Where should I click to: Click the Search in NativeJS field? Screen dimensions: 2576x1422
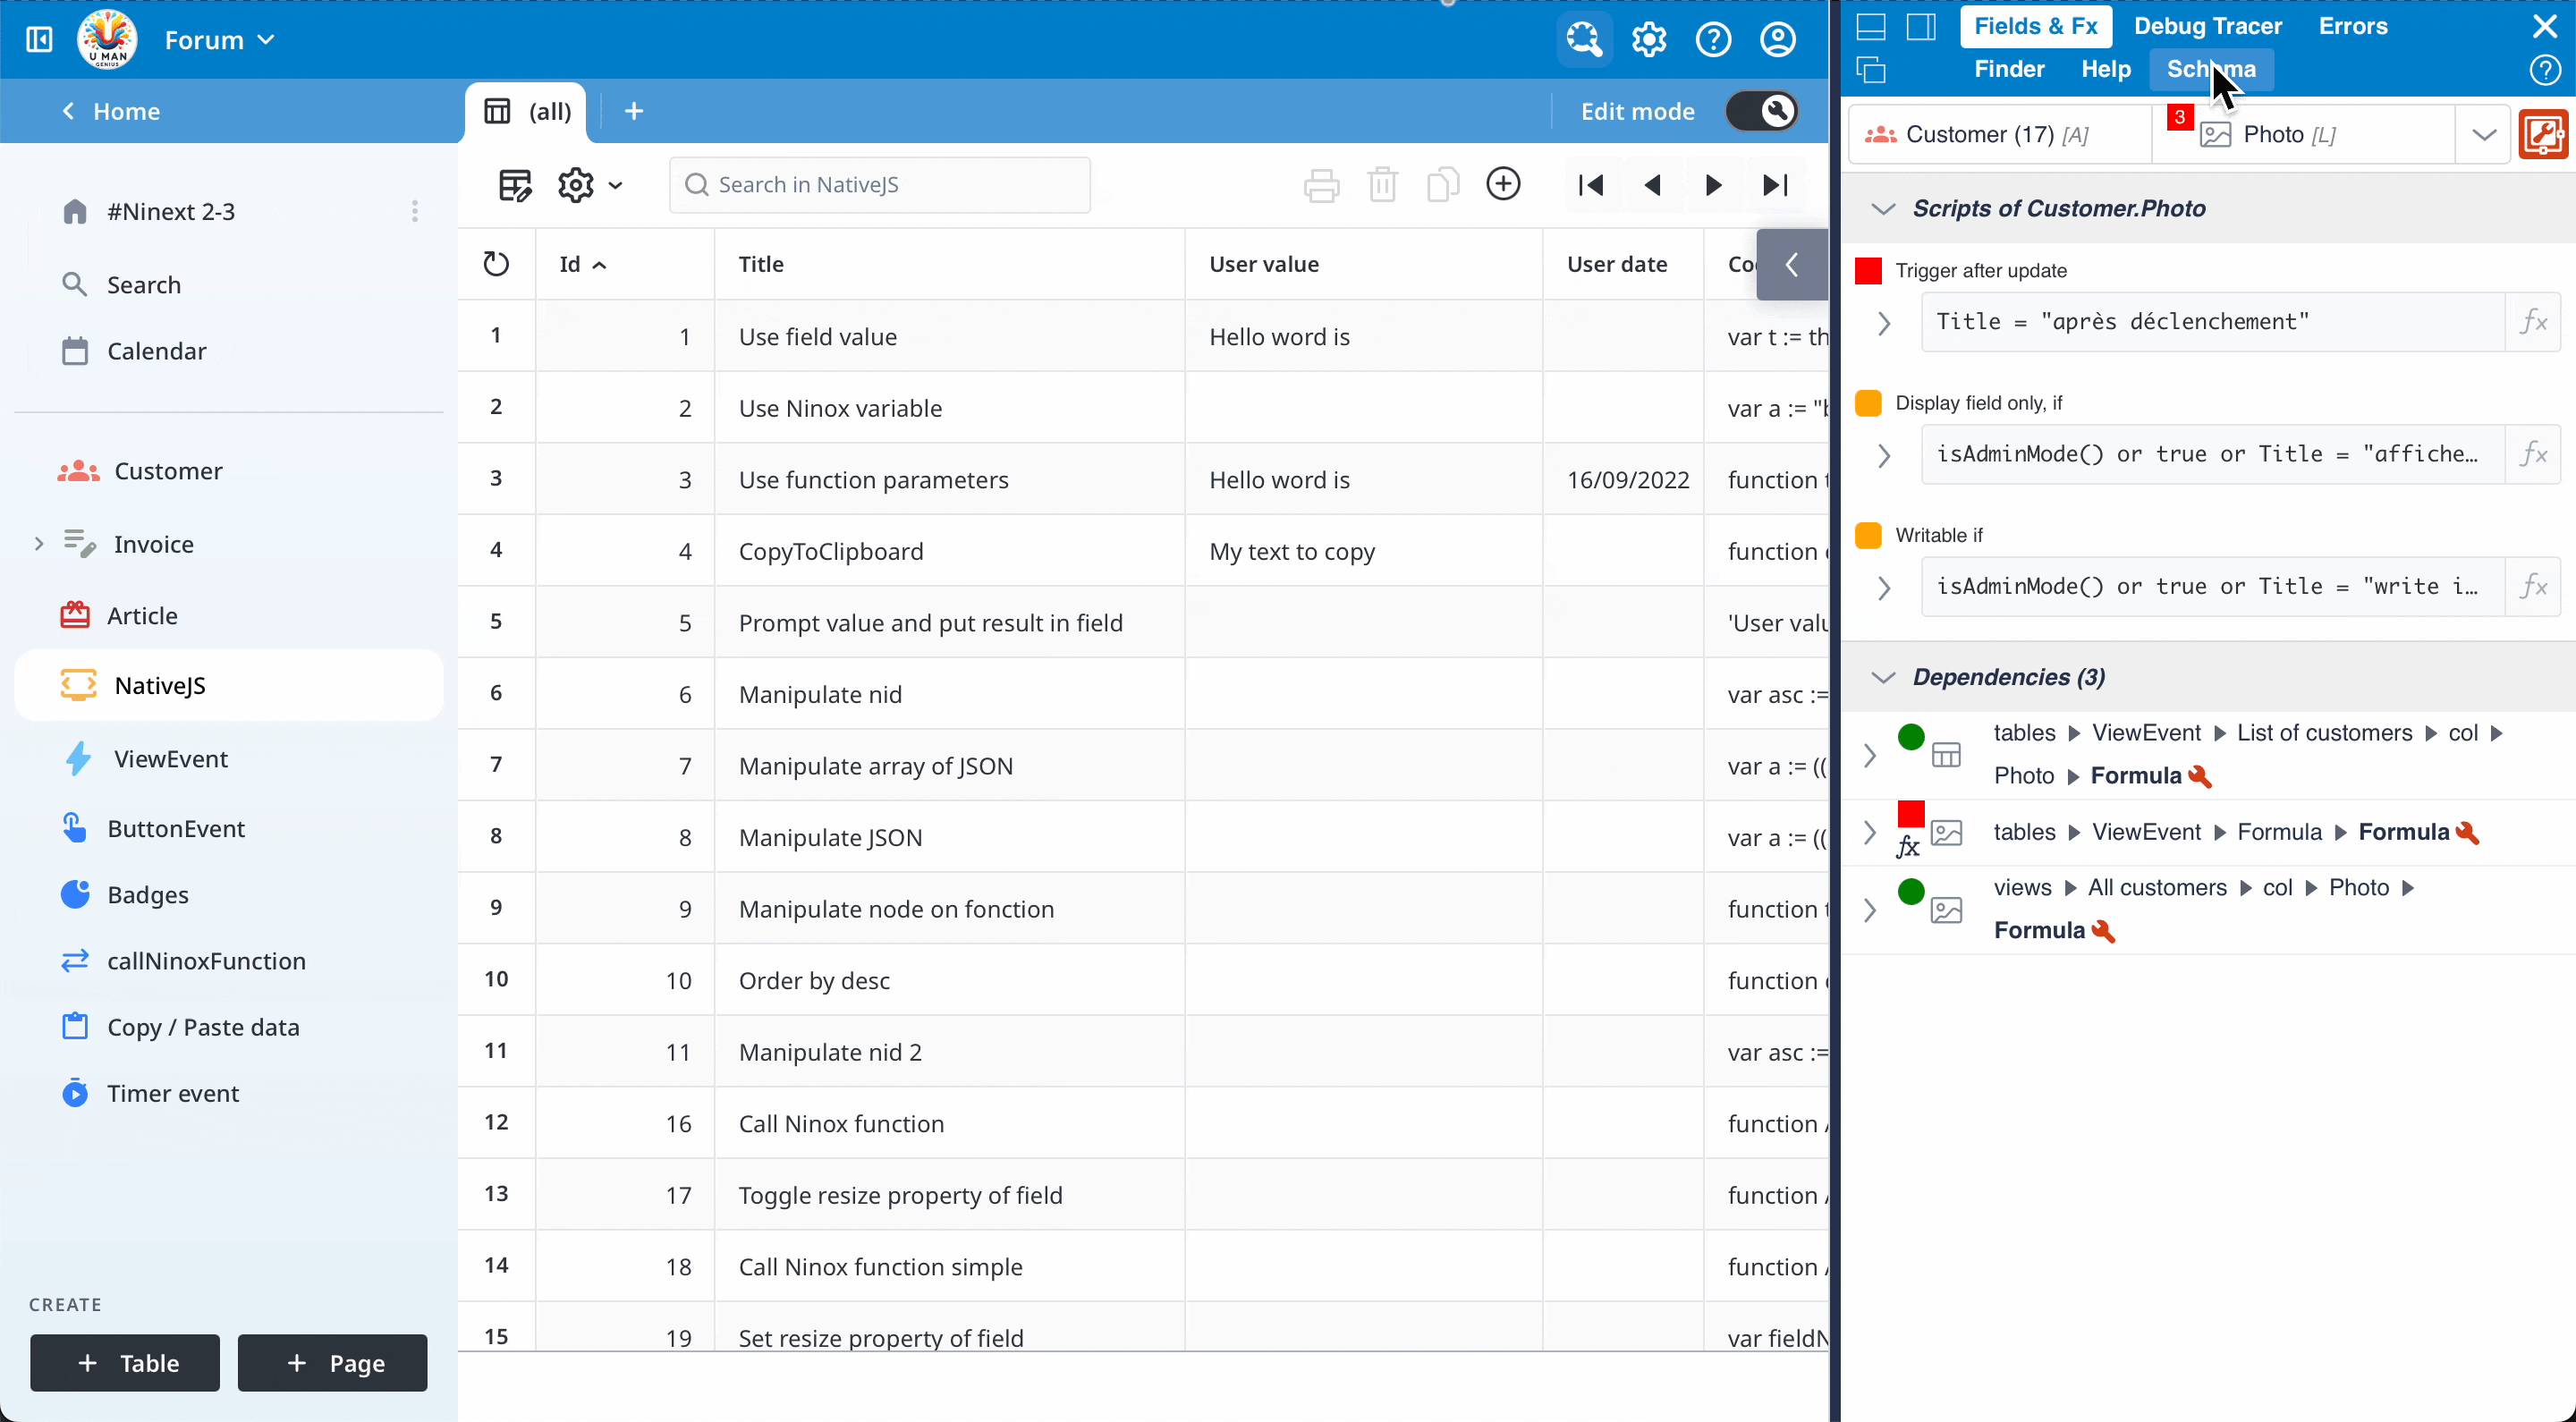click(x=880, y=185)
